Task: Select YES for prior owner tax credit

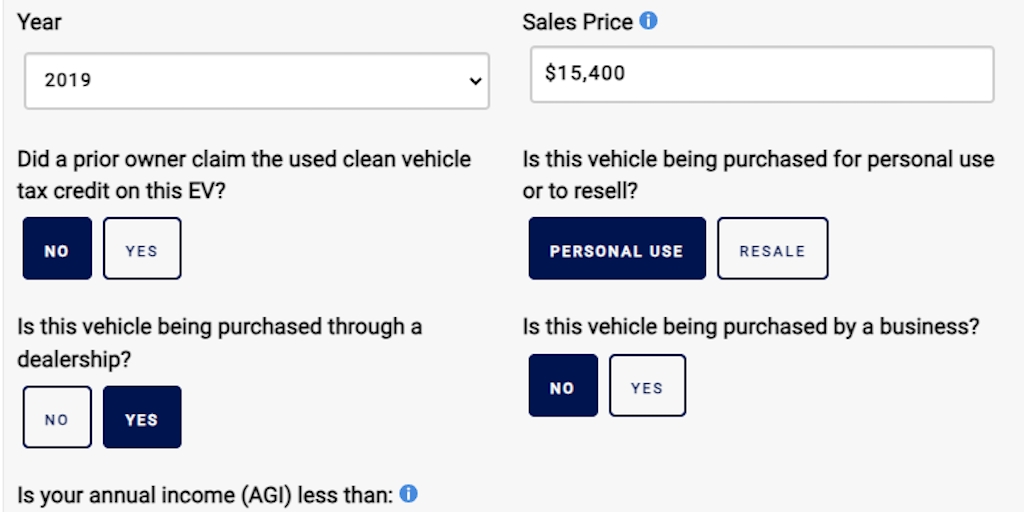Action: pyautogui.click(x=142, y=249)
